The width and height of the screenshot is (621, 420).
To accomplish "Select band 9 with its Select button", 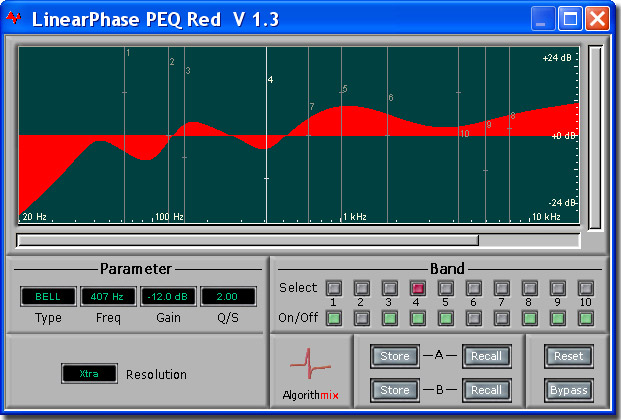I will click(x=558, y=288).
